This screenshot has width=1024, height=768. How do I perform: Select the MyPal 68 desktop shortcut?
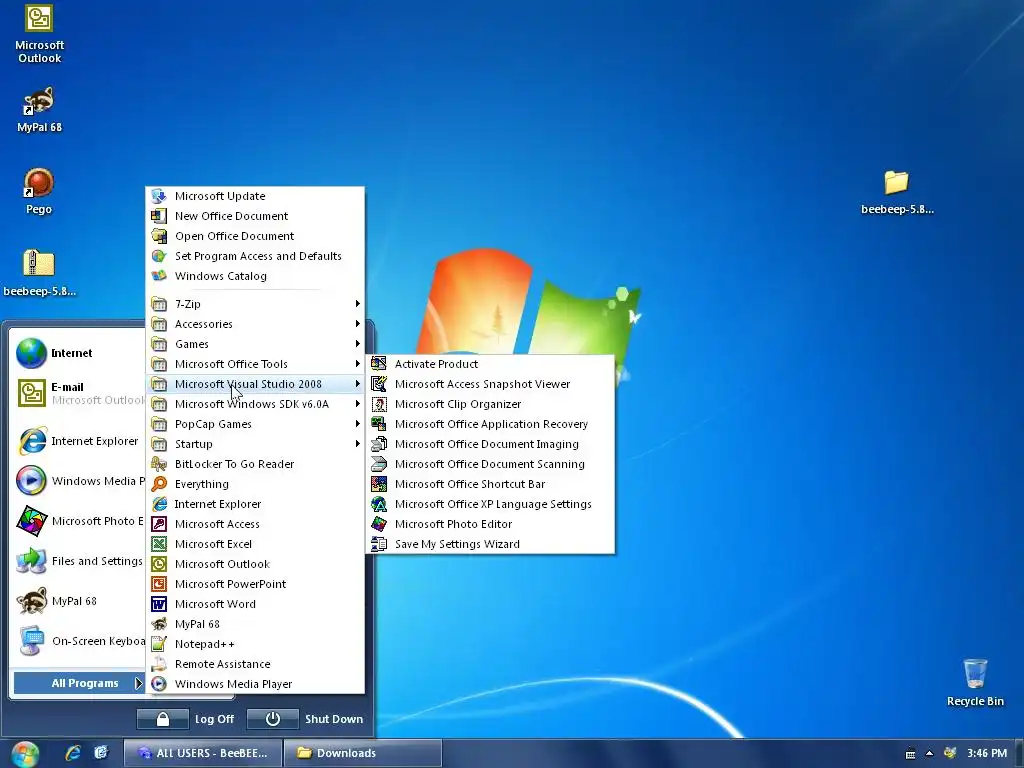click(39, 108)
